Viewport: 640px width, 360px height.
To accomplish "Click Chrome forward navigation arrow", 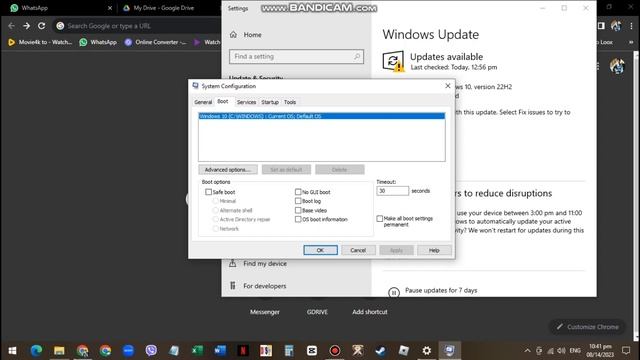I will 27,26.
